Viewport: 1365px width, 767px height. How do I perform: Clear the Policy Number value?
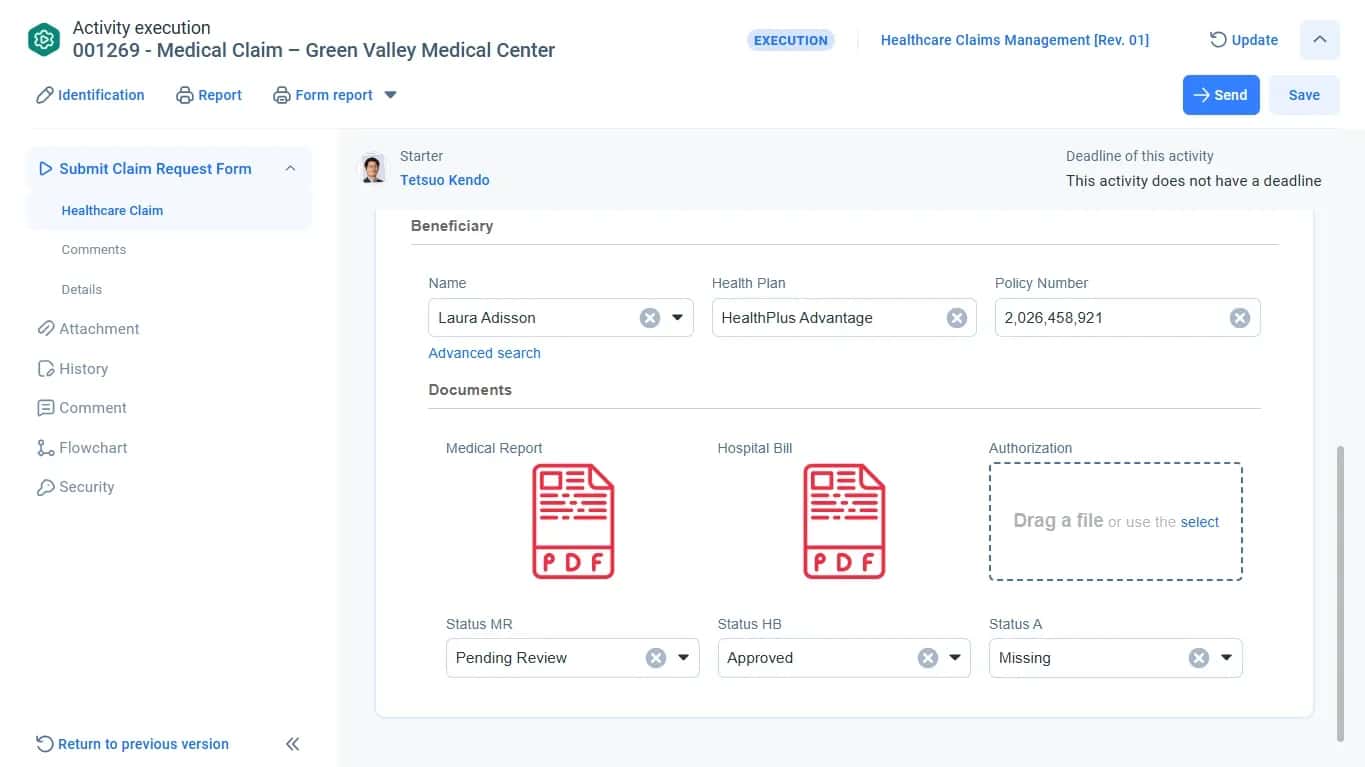[1240, 318]
